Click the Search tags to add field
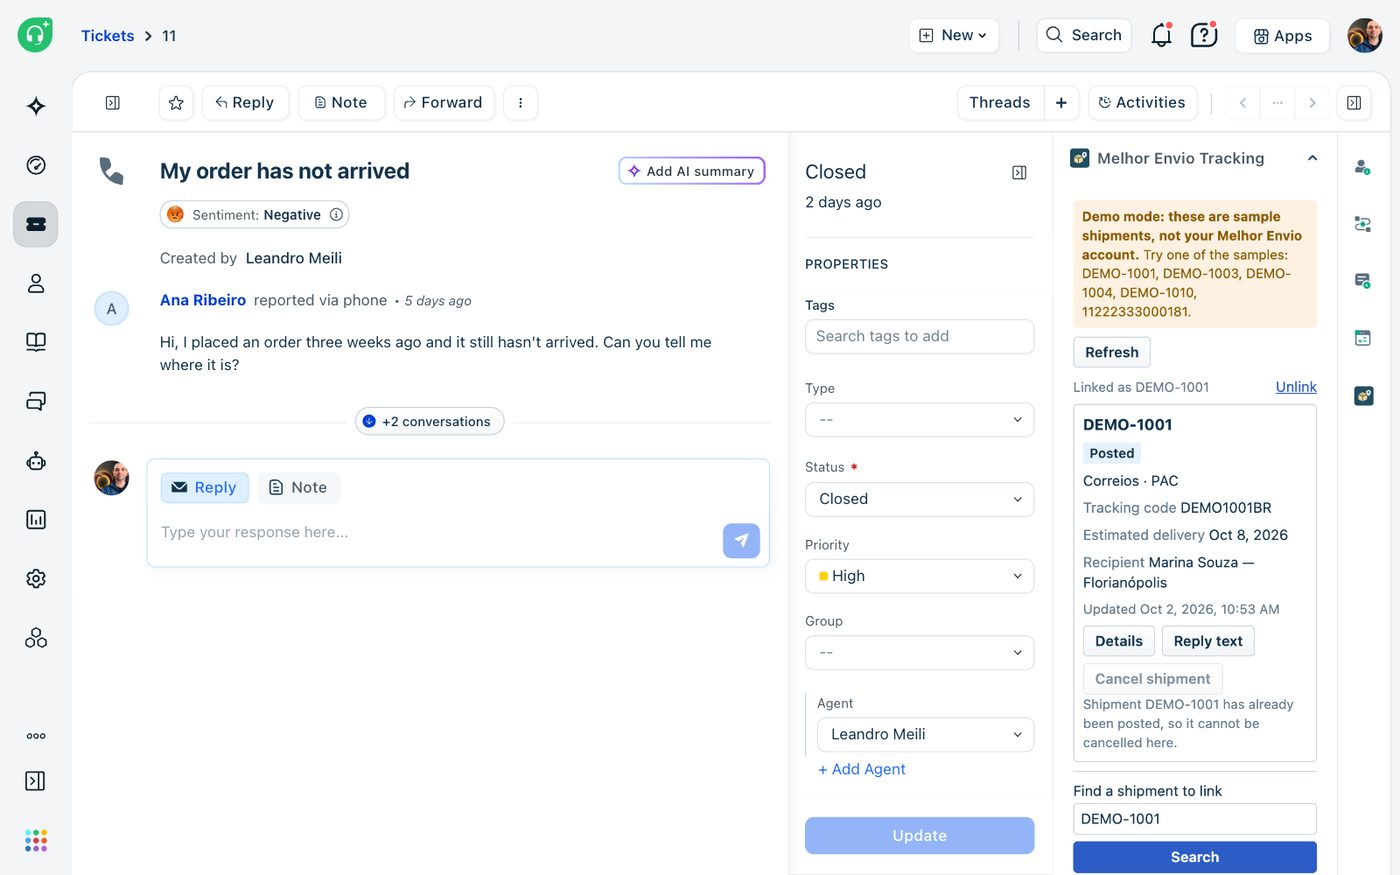Image resolution: width=1400 pixels, height=875 pixels. pos(919,337)
